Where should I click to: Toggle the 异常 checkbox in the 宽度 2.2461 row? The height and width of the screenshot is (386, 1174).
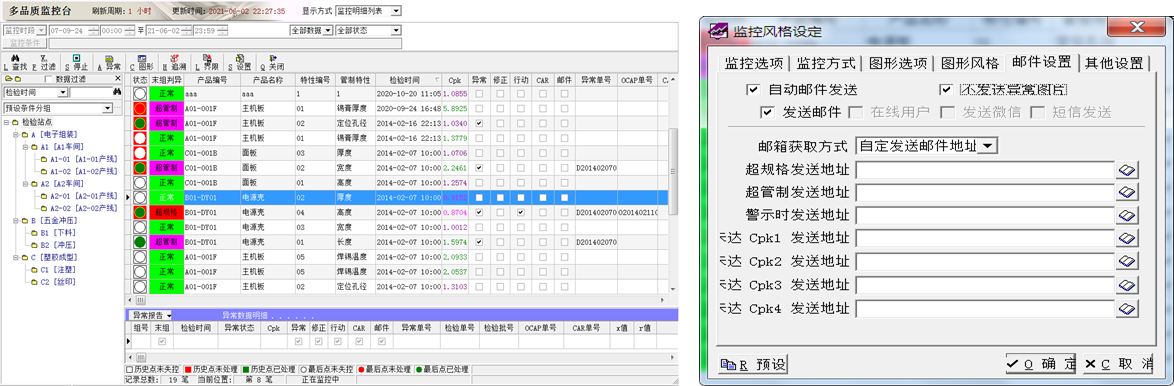coord(479,168)
